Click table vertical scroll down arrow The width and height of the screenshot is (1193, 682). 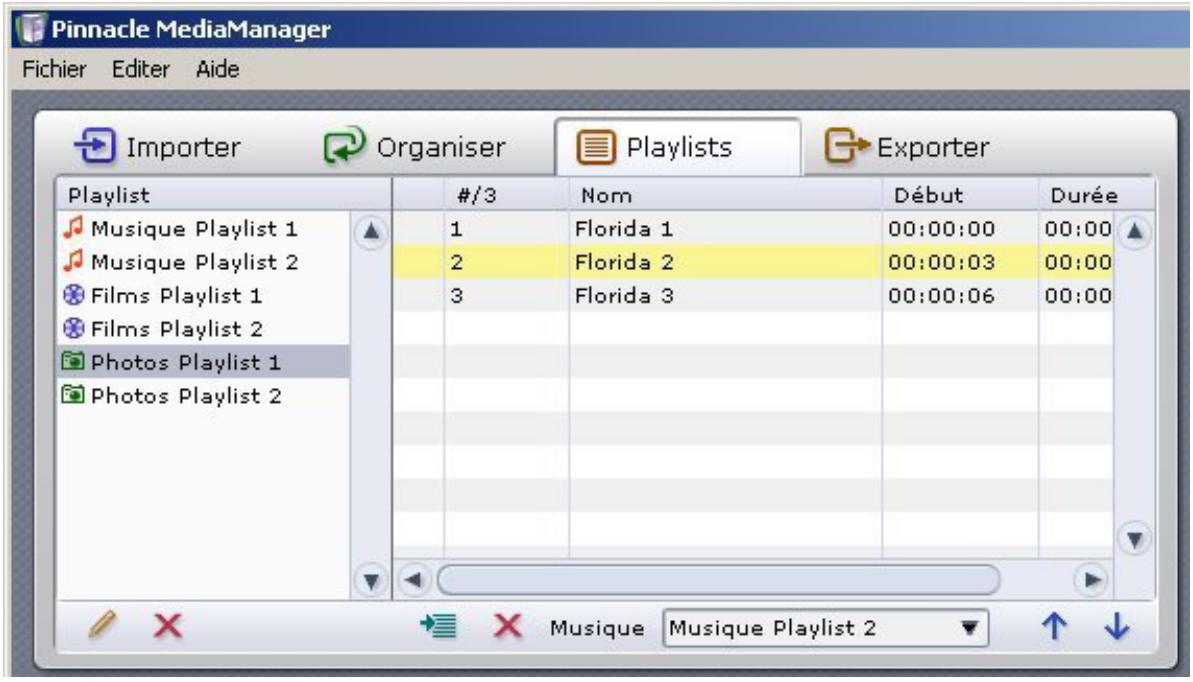1134,540
